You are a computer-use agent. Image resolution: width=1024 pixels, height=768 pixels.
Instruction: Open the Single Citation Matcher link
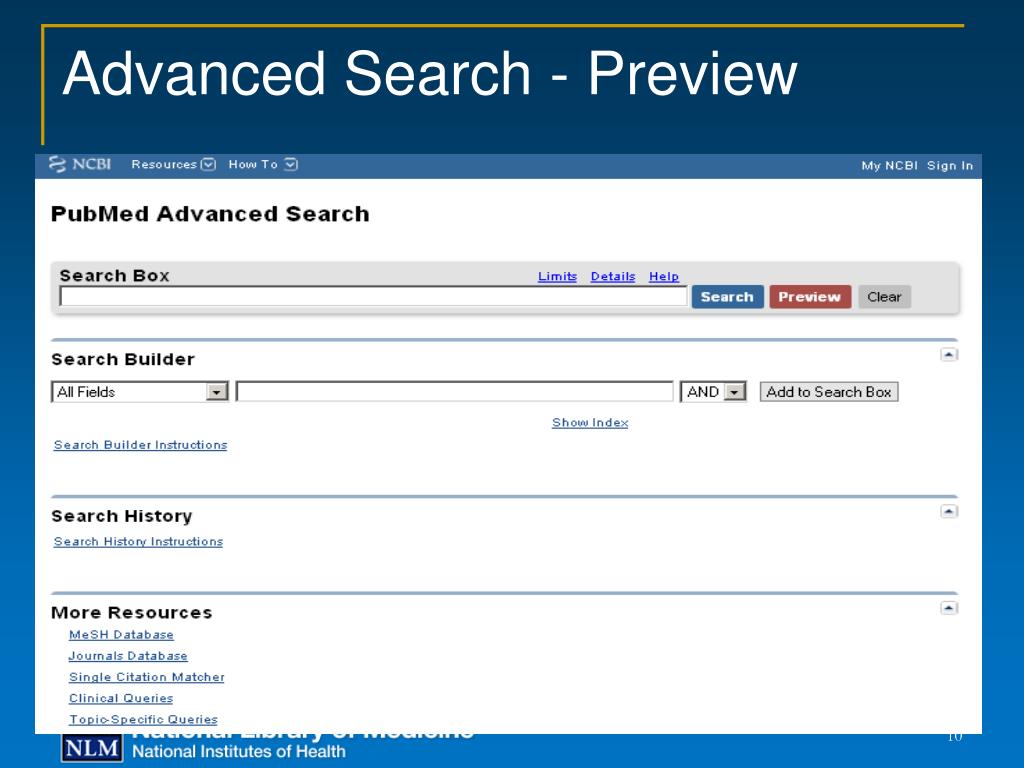[x=146, y=677]
